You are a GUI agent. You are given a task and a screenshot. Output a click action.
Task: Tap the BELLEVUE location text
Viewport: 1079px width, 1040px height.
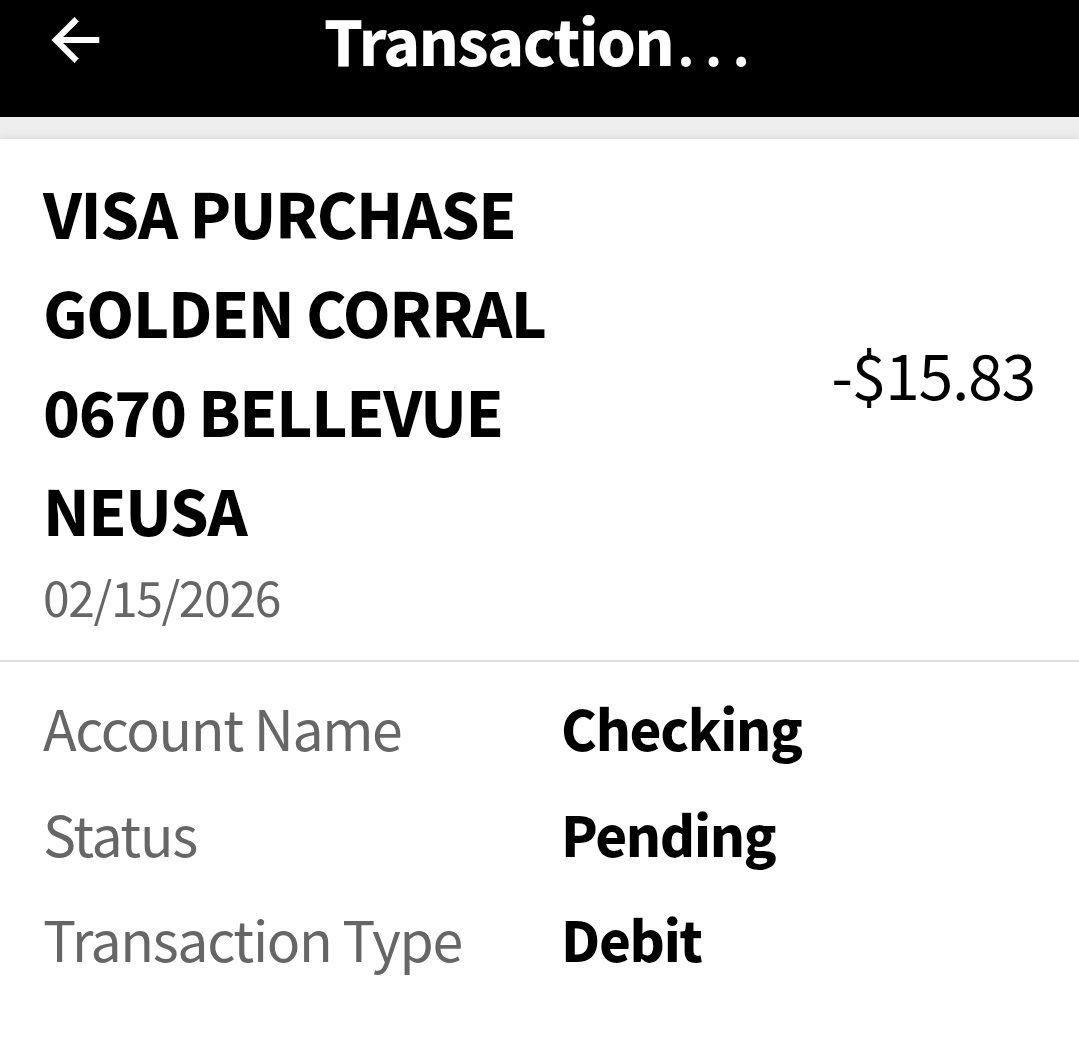[x=351, y=414]
